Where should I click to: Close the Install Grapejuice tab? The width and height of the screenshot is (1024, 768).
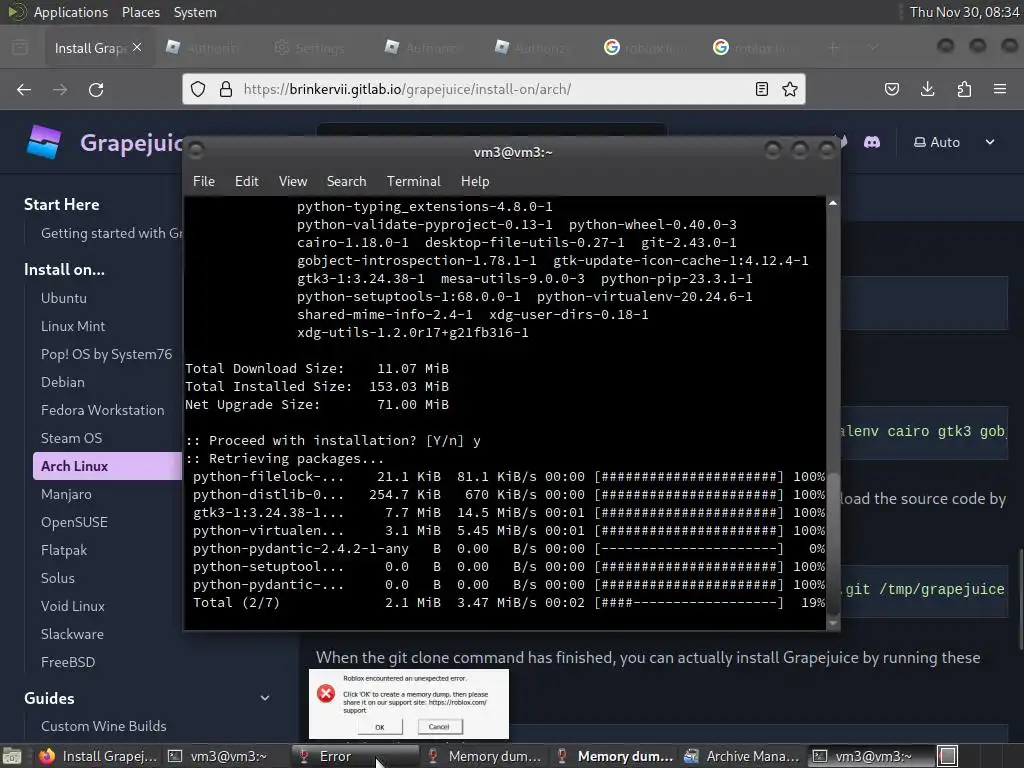(x=136, y=47)
